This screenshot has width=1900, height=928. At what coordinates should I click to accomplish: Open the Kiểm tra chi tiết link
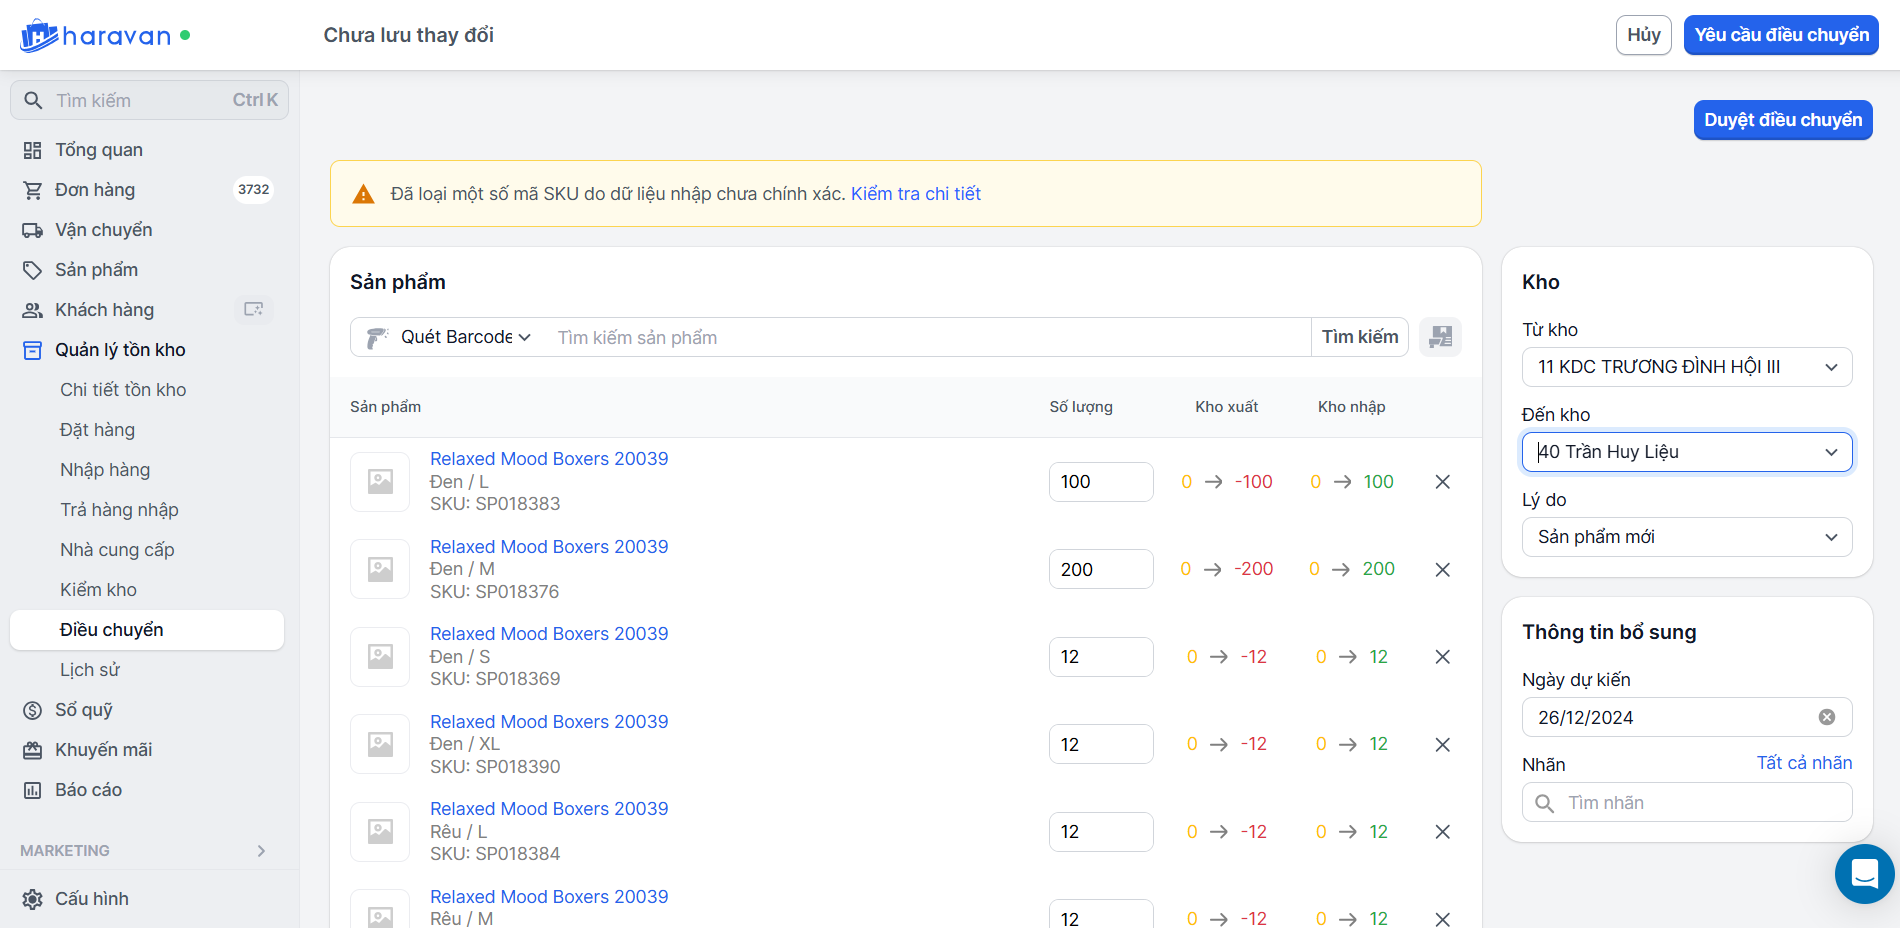tap(915, 194)
